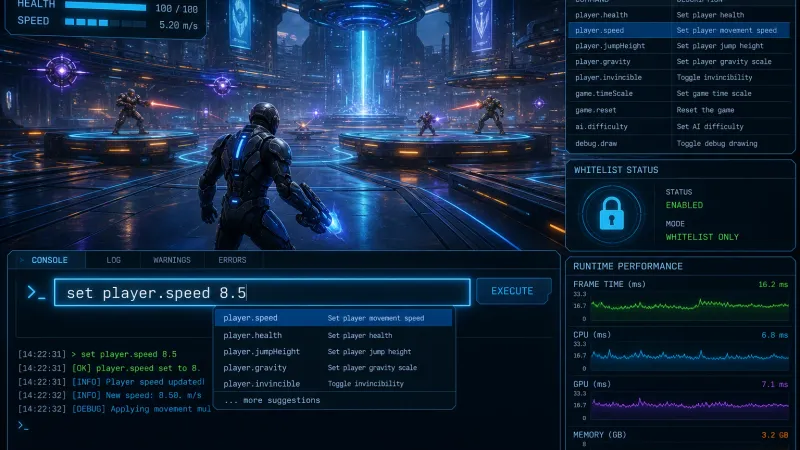Click the RUNTIME PERFORMANCE panel header
Screen dimensions: 800x450
click(x=628, y=266)
